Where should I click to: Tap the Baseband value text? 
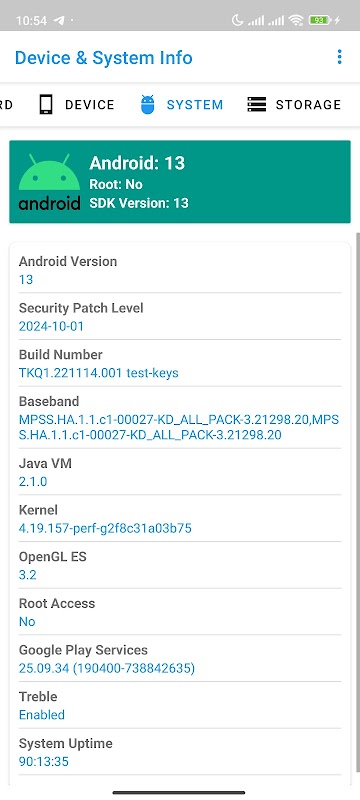click(x=179, y=427)
